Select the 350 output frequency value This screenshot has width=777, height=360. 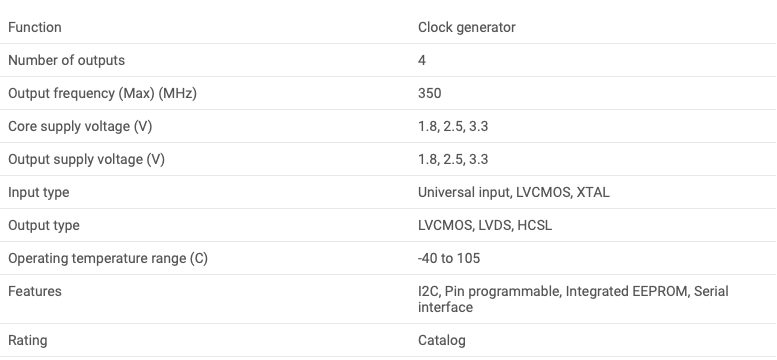click(430, 93)
